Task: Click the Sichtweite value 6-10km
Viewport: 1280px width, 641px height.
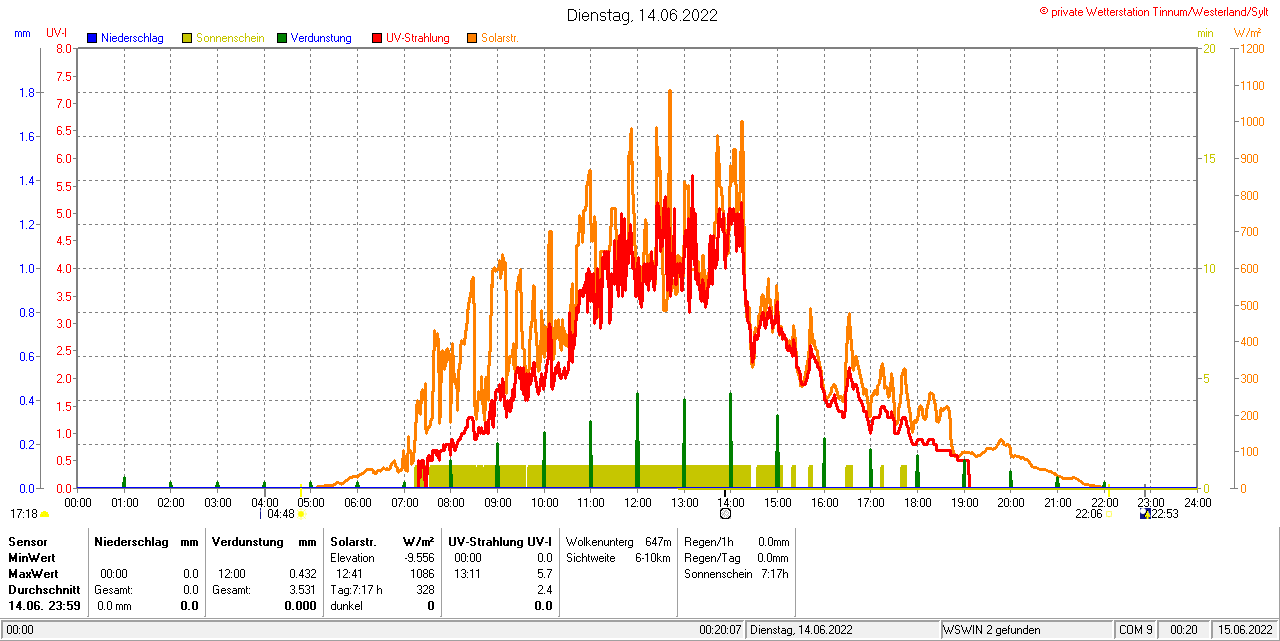Action: (x=653, y=558)
